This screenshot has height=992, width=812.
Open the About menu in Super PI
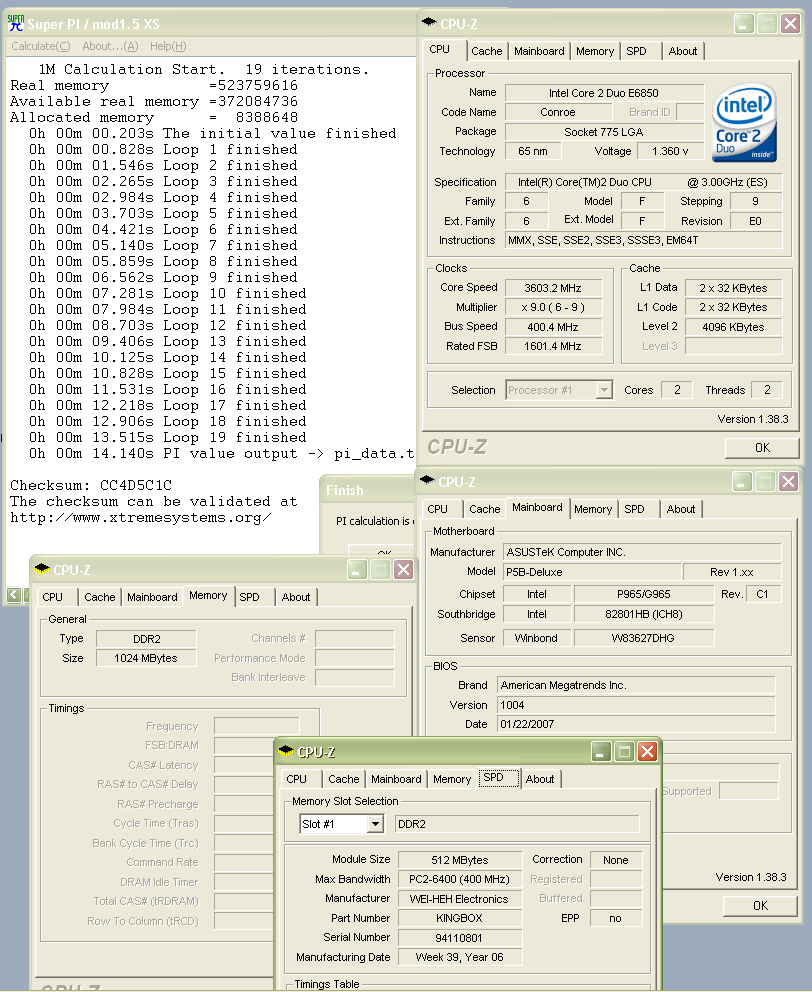pyautogui.click(x=110, y=46)
